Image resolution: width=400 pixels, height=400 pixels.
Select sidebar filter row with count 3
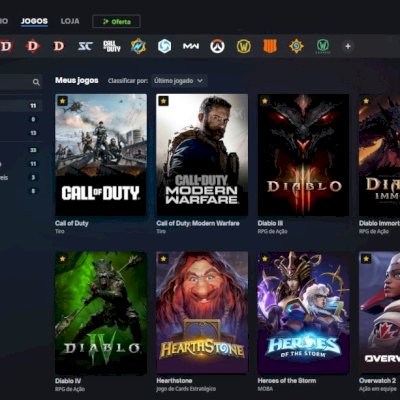tap(21, 178)
